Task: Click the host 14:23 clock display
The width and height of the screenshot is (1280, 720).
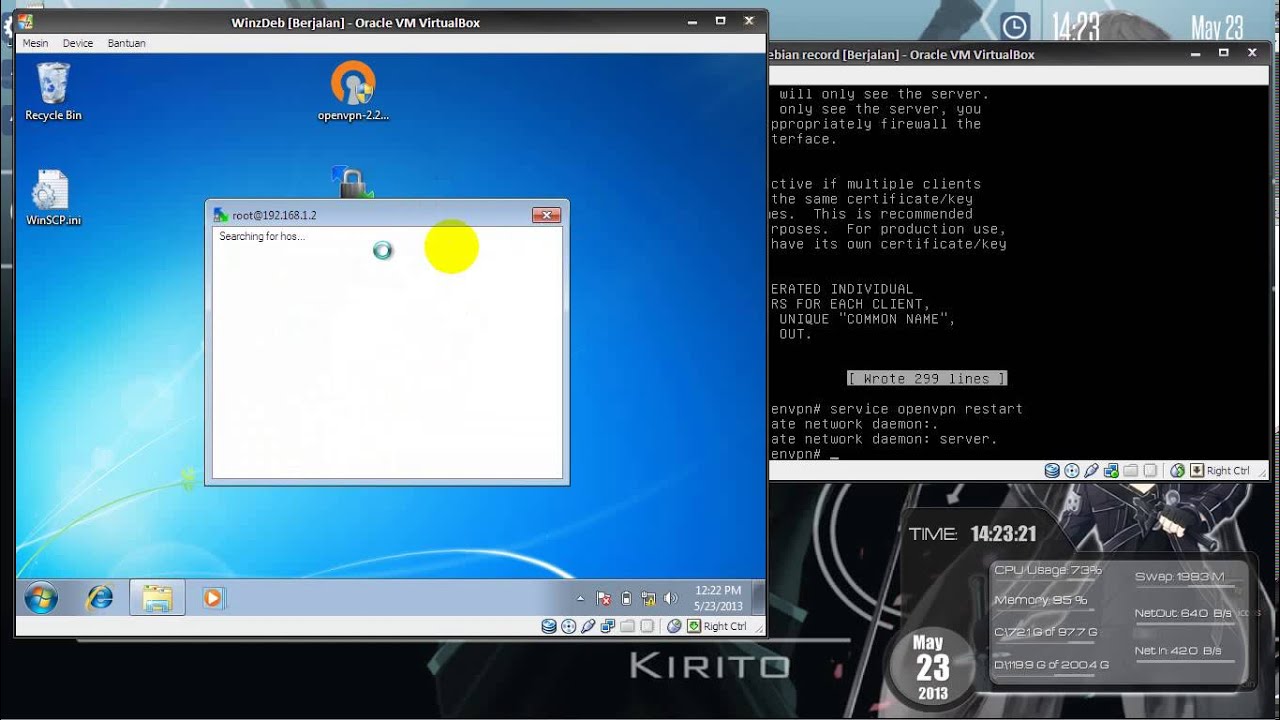Action: pyautogui.click(x=1075, y=27)
